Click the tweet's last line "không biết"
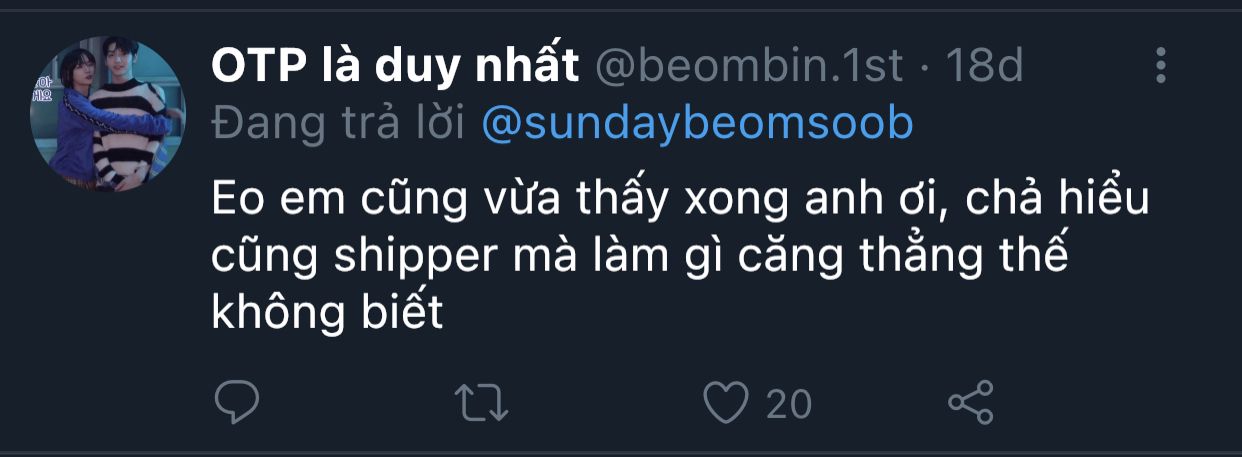Image resolution: width=1242 pixels, height=457 pixels. [327, 314]
